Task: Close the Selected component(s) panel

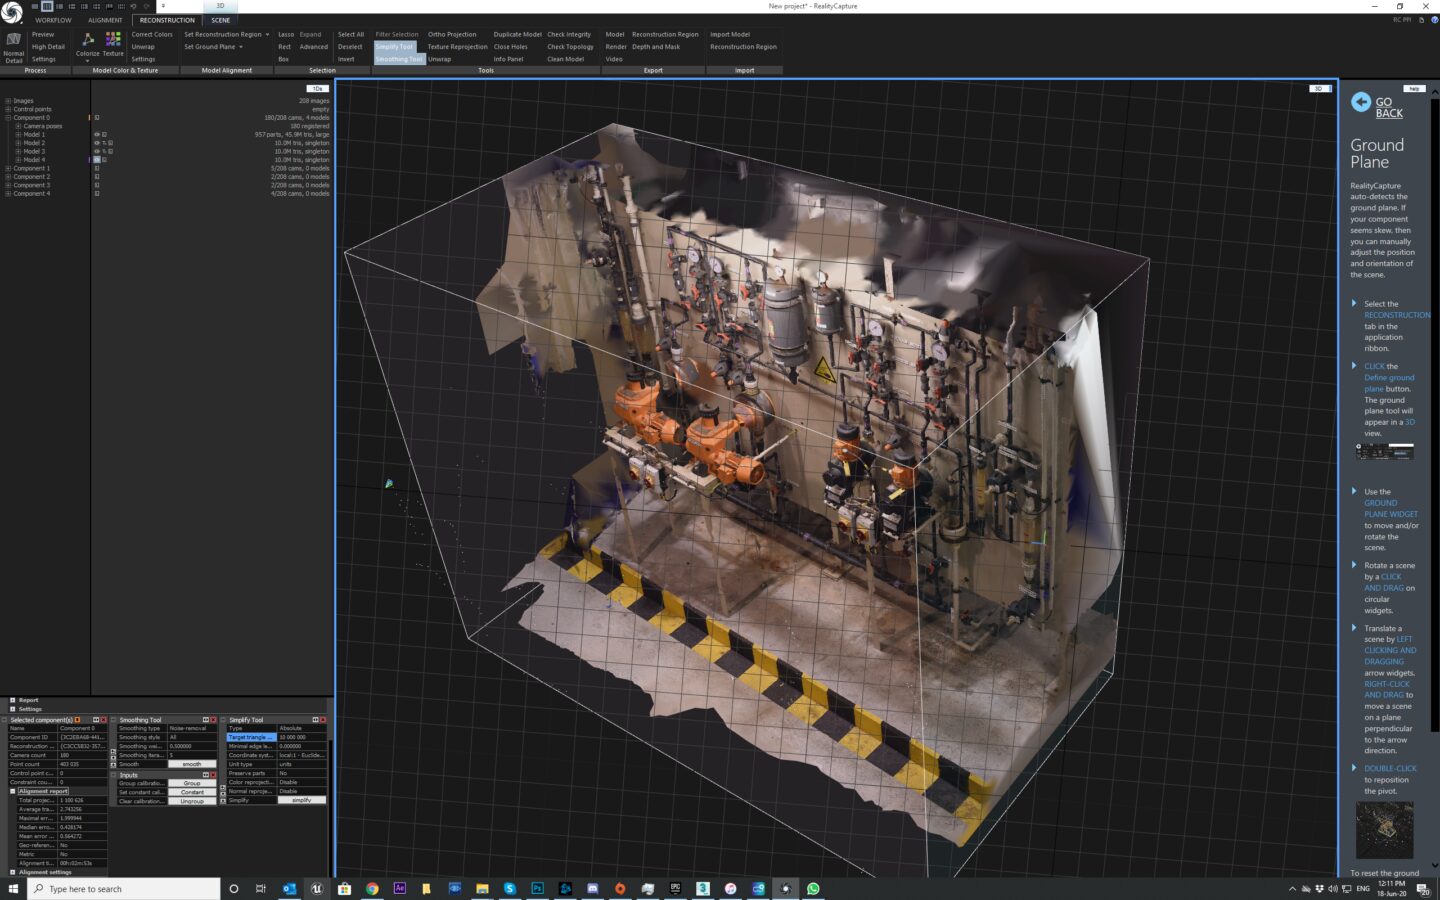Action: coord(103,720)
